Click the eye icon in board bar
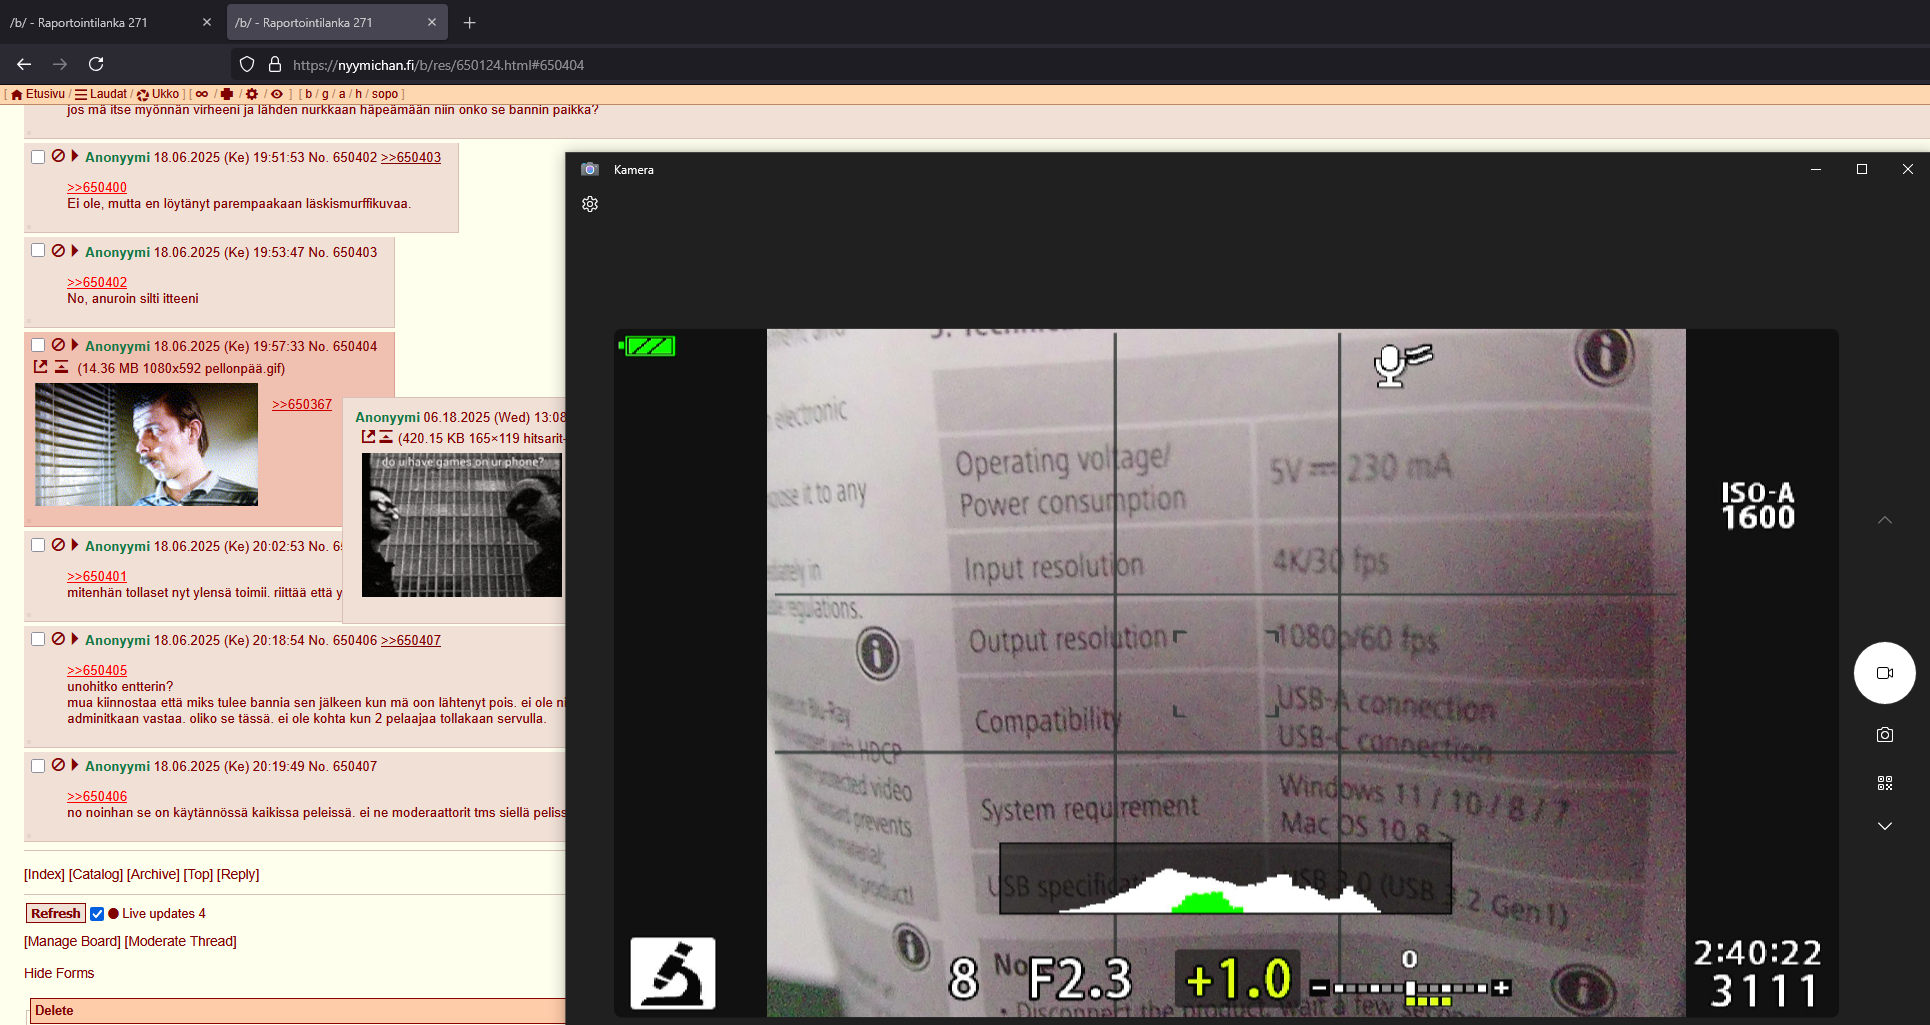Viewport: 1930px width, 1025px height. (277, 94)
